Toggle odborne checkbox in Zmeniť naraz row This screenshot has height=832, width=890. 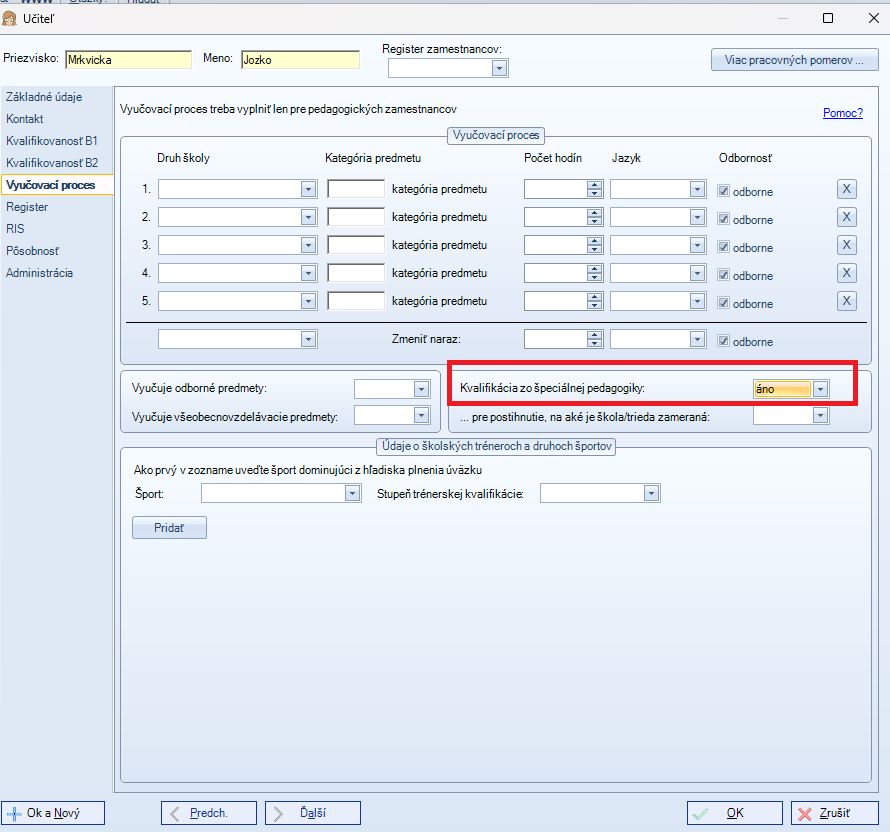coord(724,341)
